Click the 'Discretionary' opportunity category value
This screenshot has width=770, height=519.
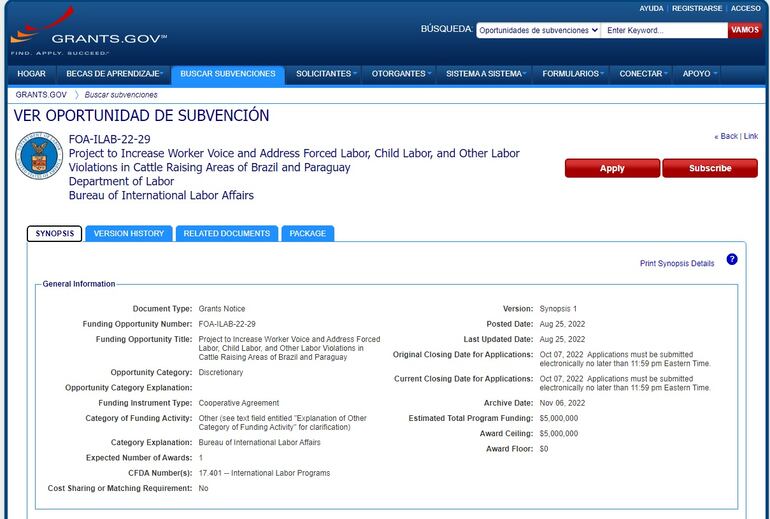pos(220,372)
